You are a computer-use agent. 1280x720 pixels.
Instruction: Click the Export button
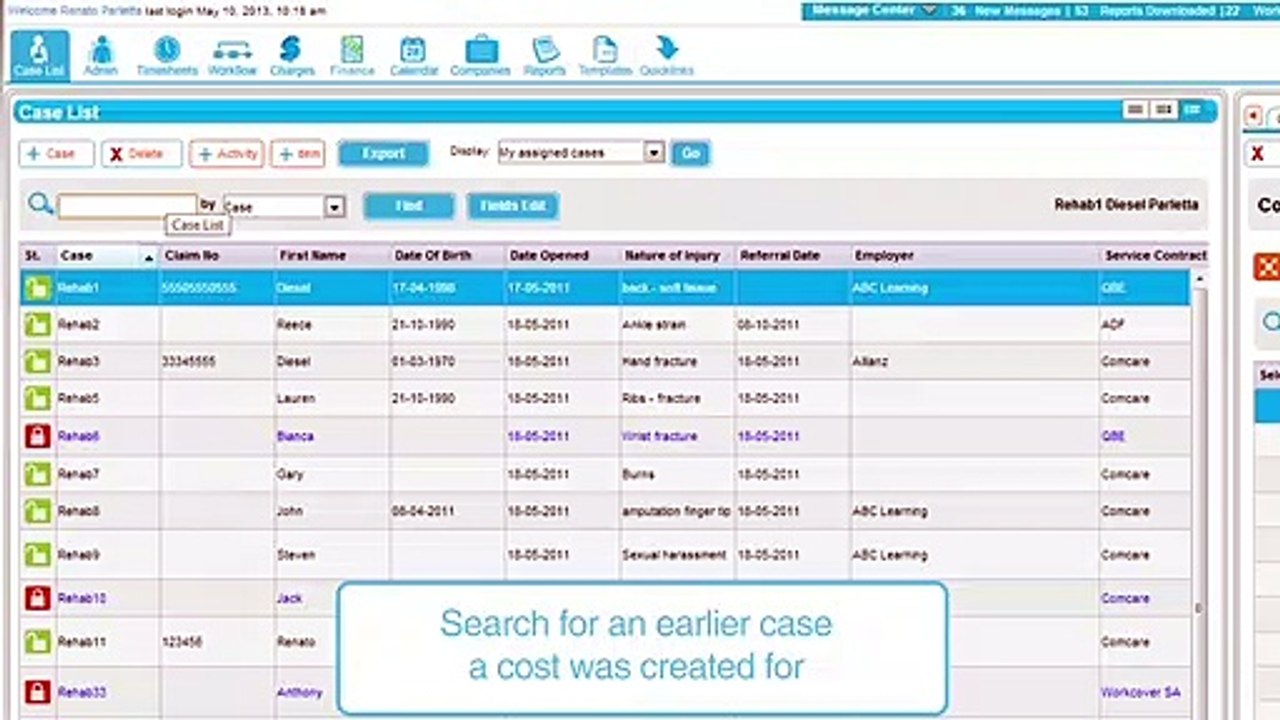383,153
